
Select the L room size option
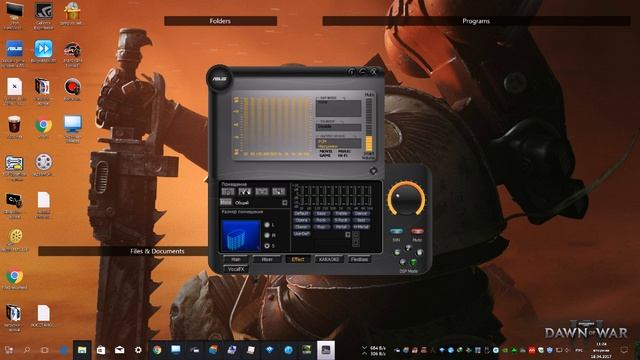(267, 225)
